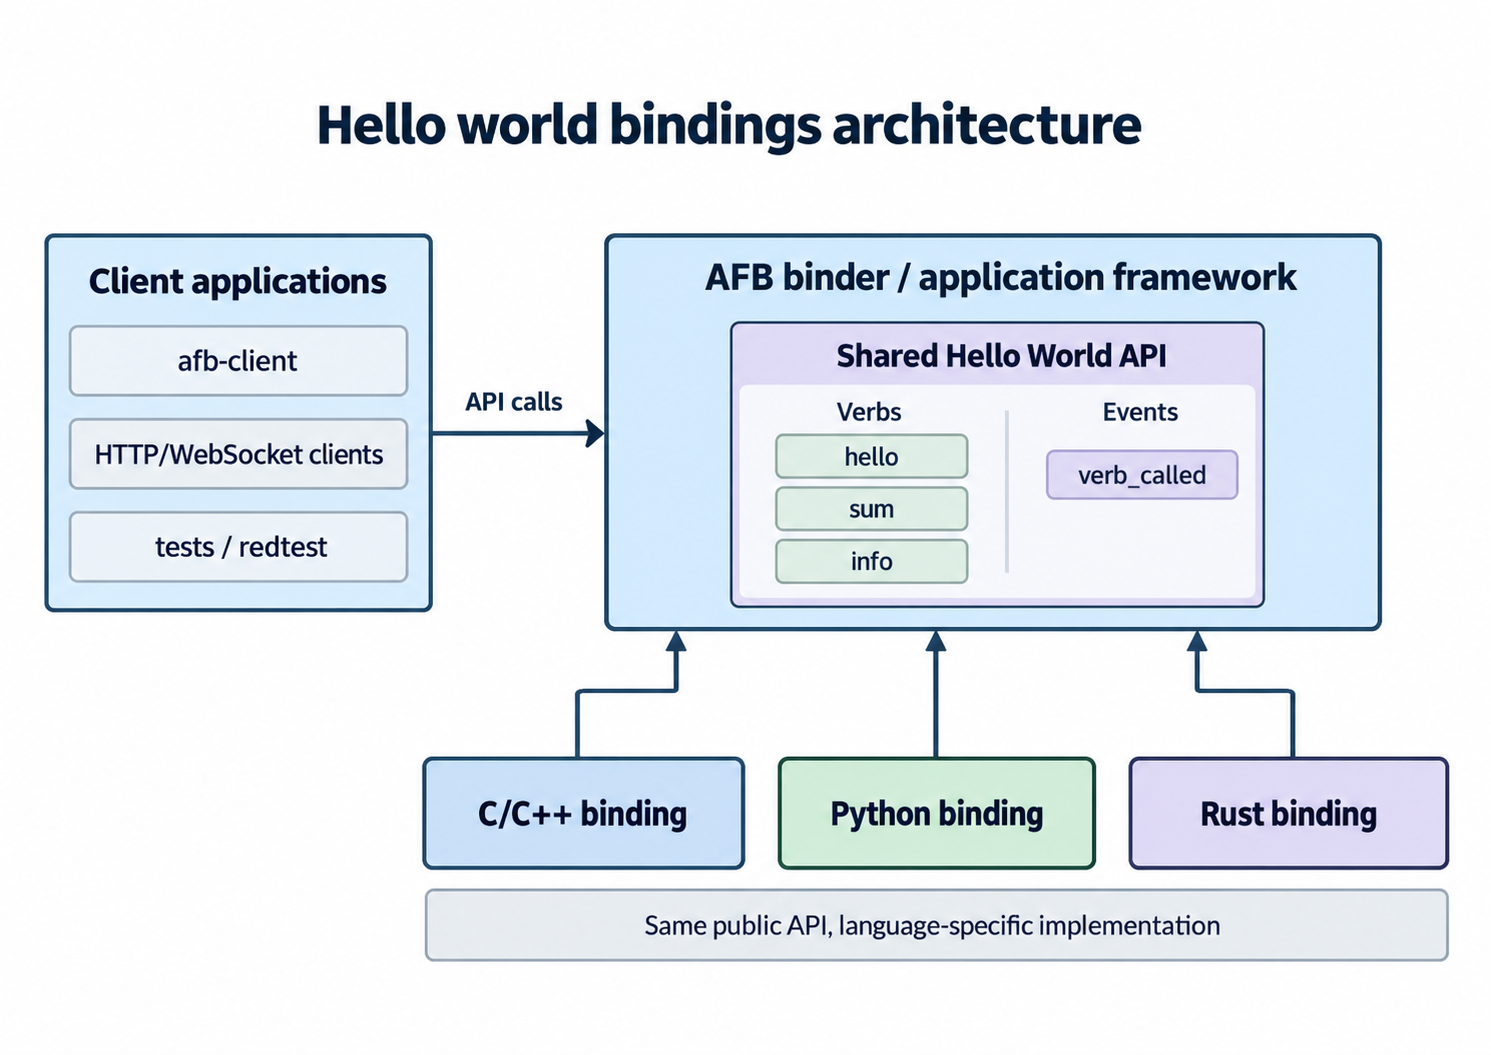
Task: Click the 'Client applications' heading
Action: point(238,282)
